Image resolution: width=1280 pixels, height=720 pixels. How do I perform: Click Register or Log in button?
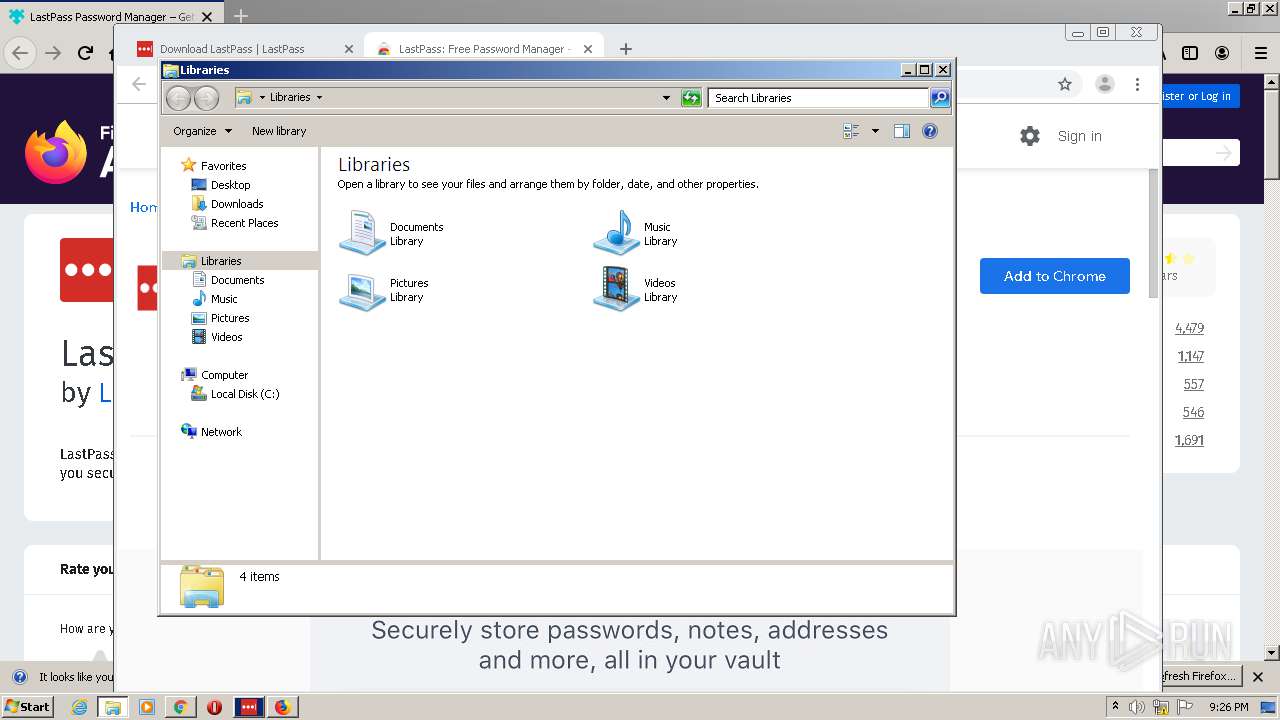[x=1199, y=96]
